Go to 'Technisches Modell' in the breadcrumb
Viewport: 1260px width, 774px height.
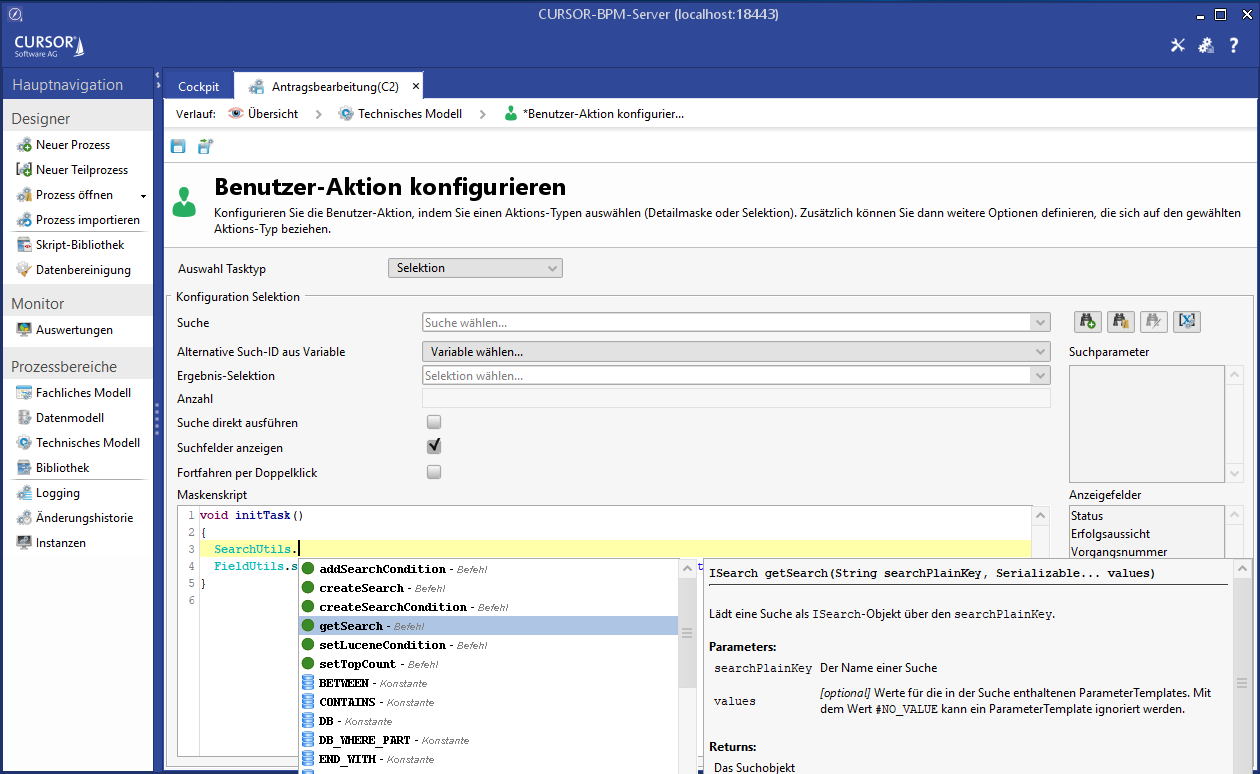pyautogui.click(x=409, y=114)
